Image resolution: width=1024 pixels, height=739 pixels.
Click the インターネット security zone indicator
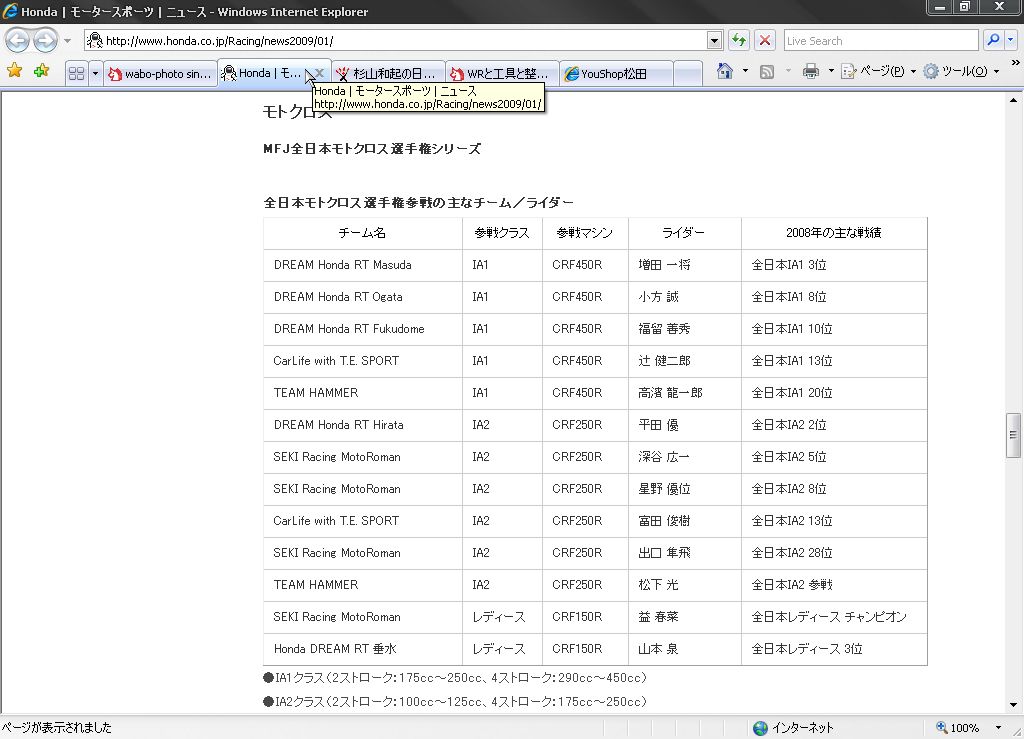pos(793,727)
